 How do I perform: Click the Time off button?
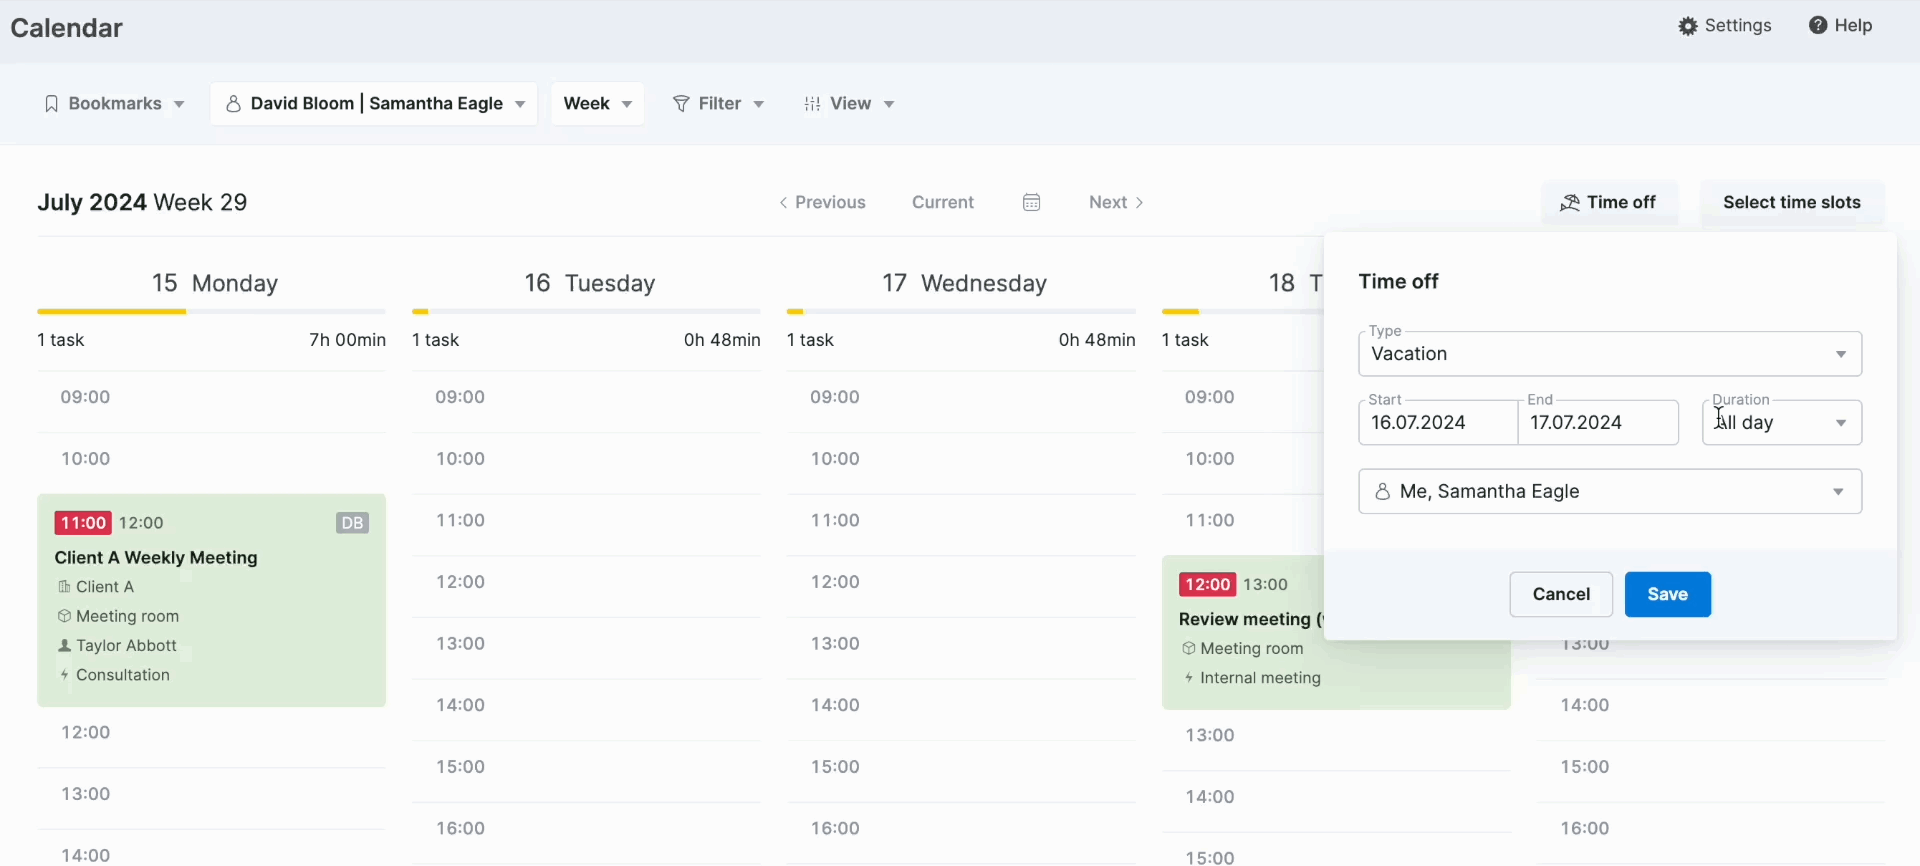[1610, 203]
